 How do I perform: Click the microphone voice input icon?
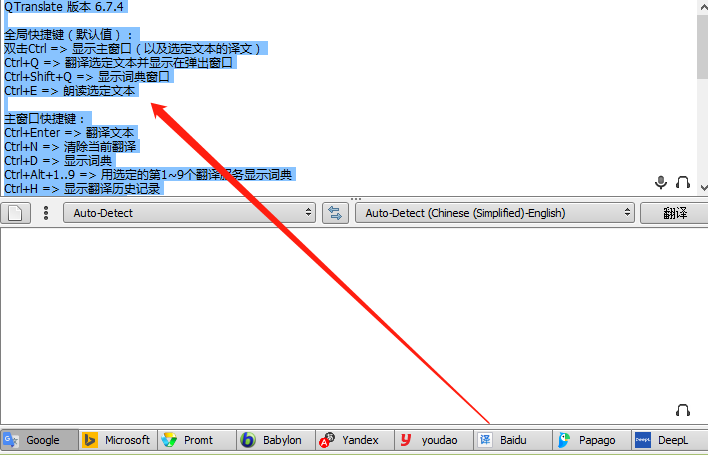pos(661,182)
